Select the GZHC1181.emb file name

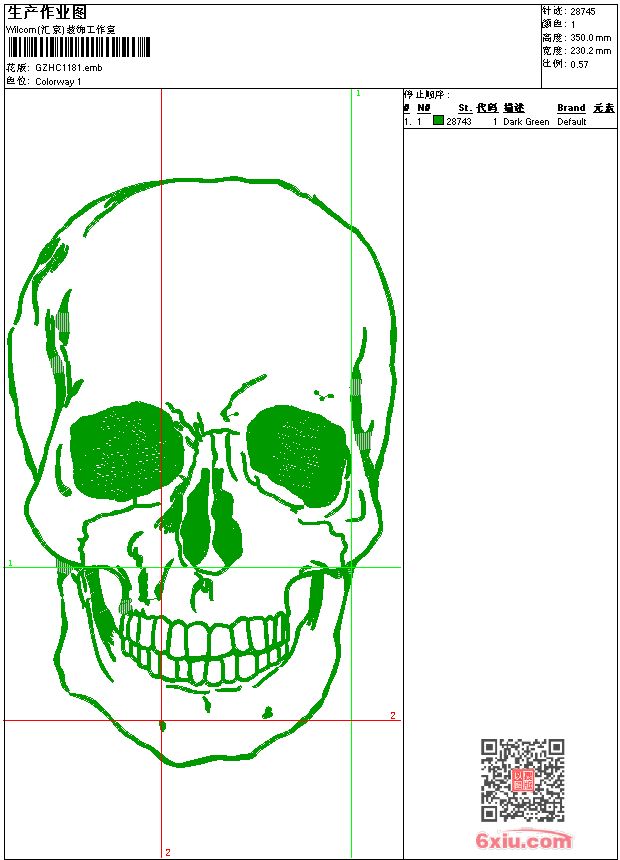pos(68,68)
